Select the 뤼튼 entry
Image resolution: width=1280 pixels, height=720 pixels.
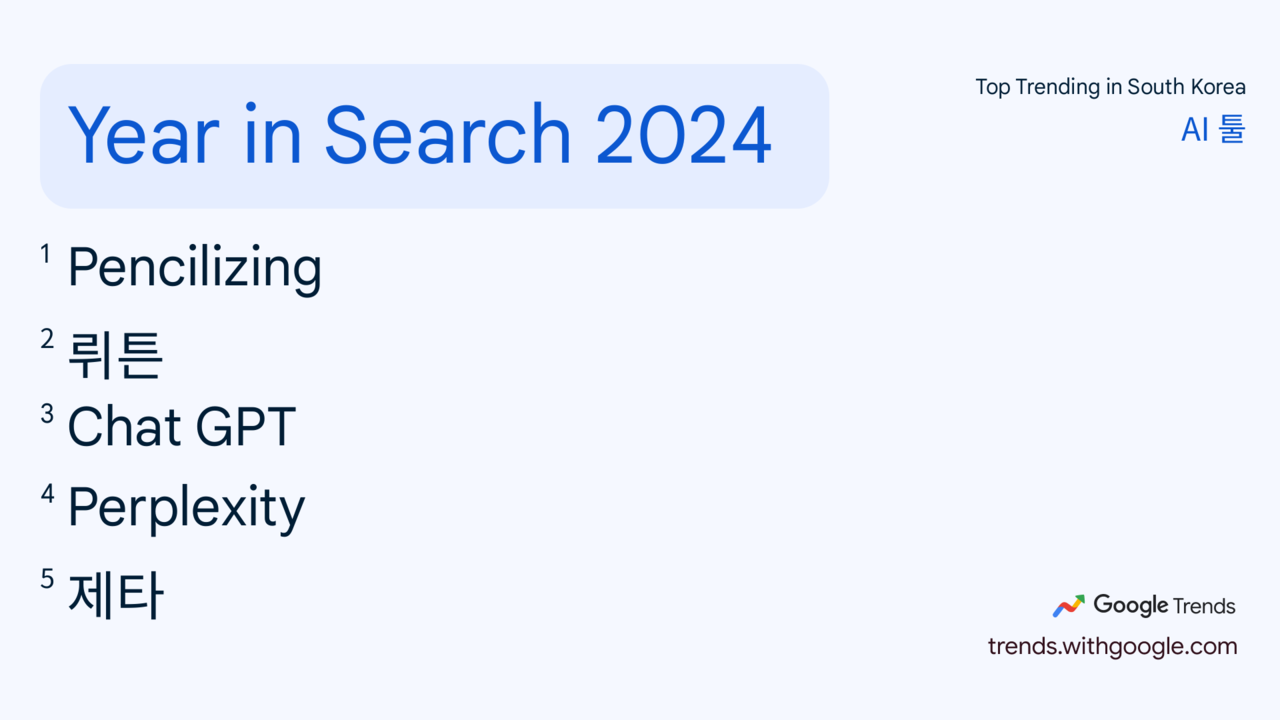tap(115, 355)
